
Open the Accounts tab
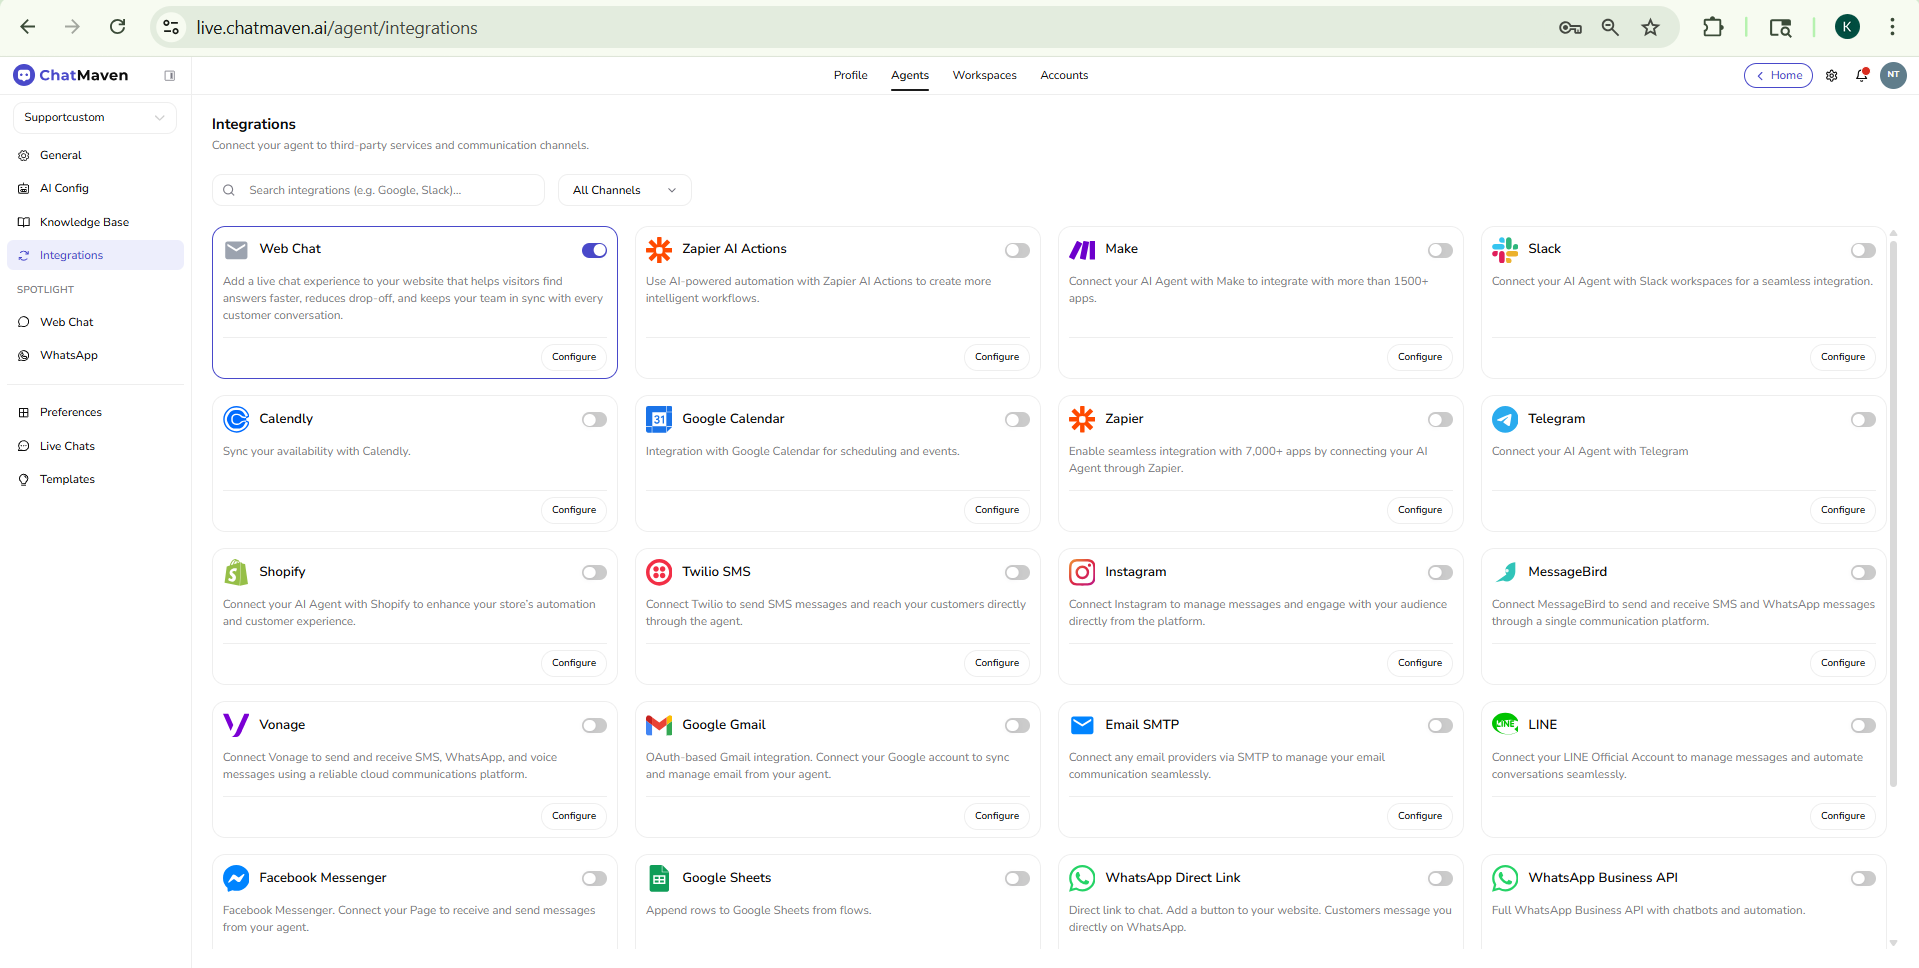1063,75
